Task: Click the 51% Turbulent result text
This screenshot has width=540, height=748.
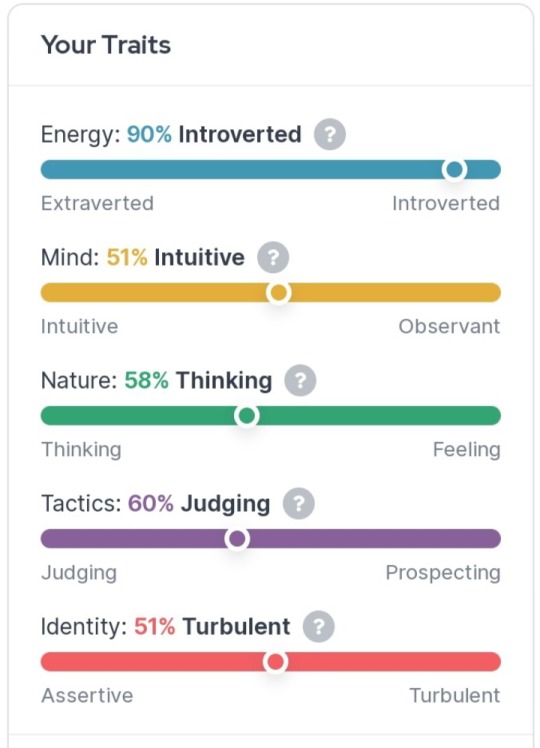Action: click(212, 627)
